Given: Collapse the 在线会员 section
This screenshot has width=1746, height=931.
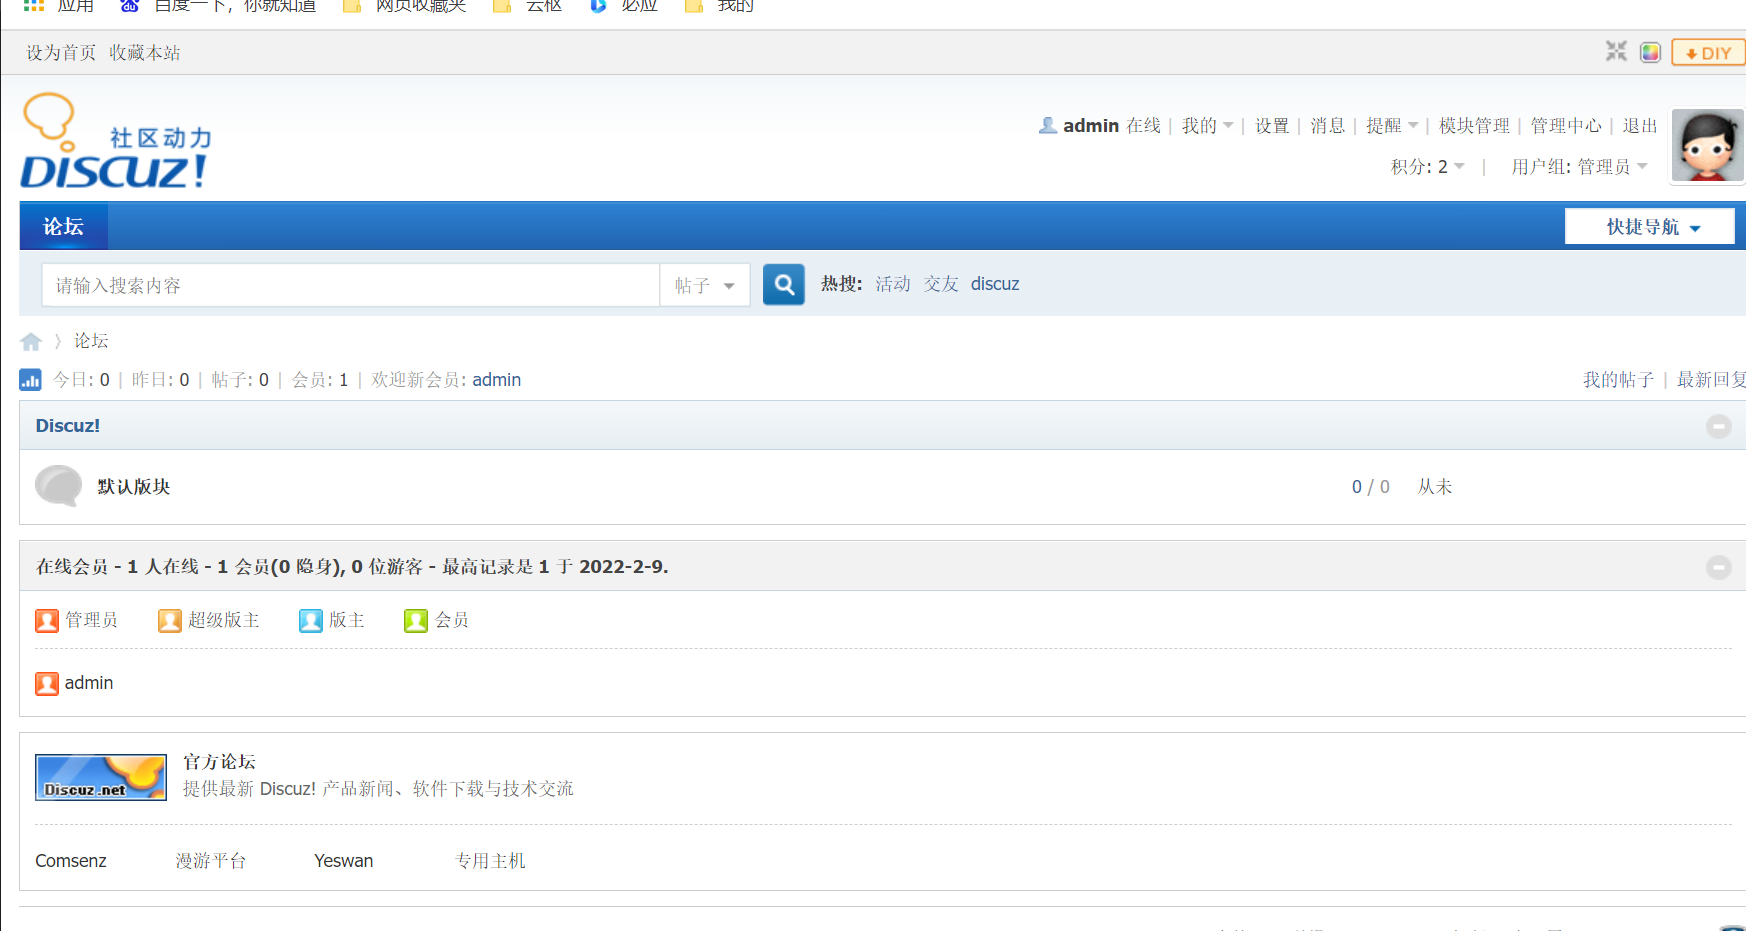Looking at the screenshot, I should [1719, 567].
